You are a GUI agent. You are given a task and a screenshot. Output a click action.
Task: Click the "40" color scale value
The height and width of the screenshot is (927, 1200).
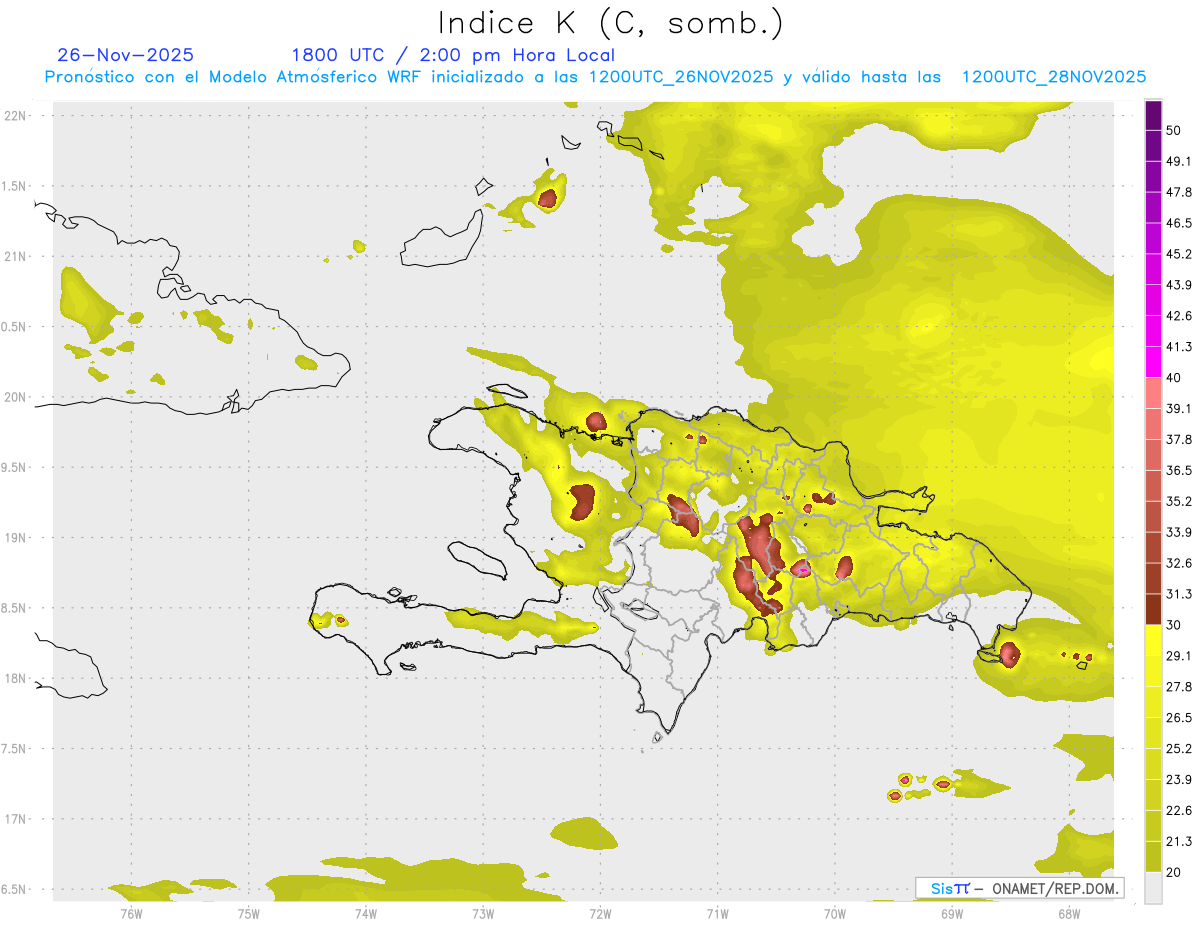[x=1174, y=378]
